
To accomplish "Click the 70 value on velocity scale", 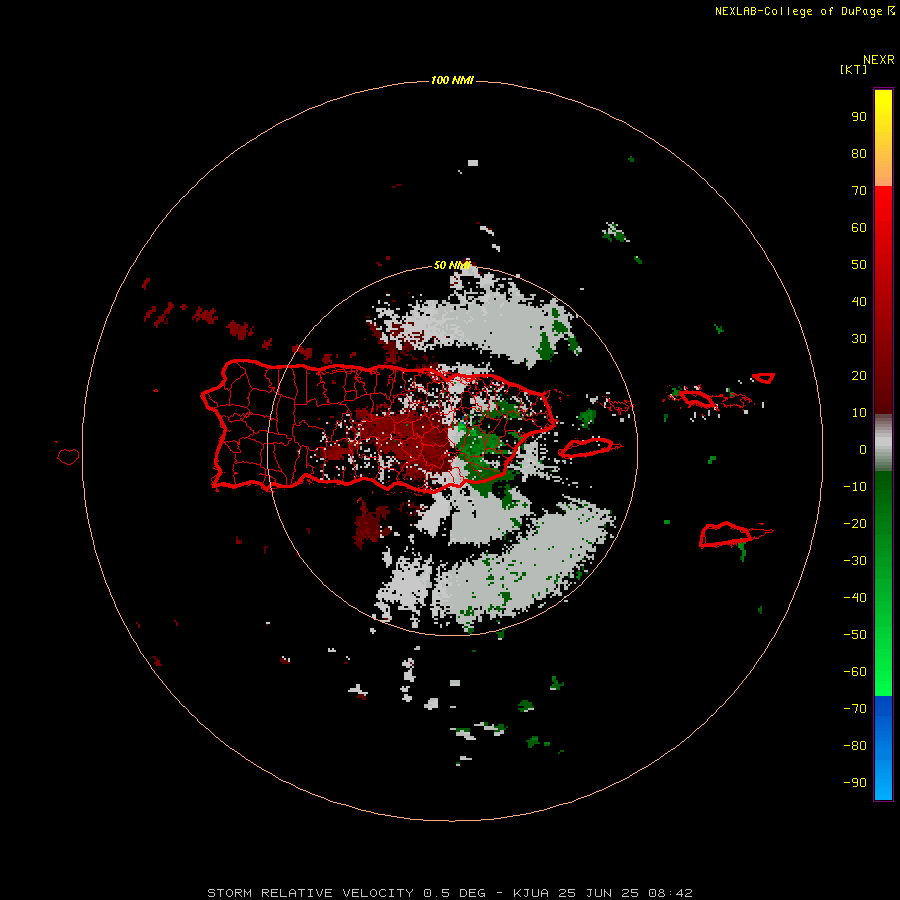I will [x=859, y=191].
